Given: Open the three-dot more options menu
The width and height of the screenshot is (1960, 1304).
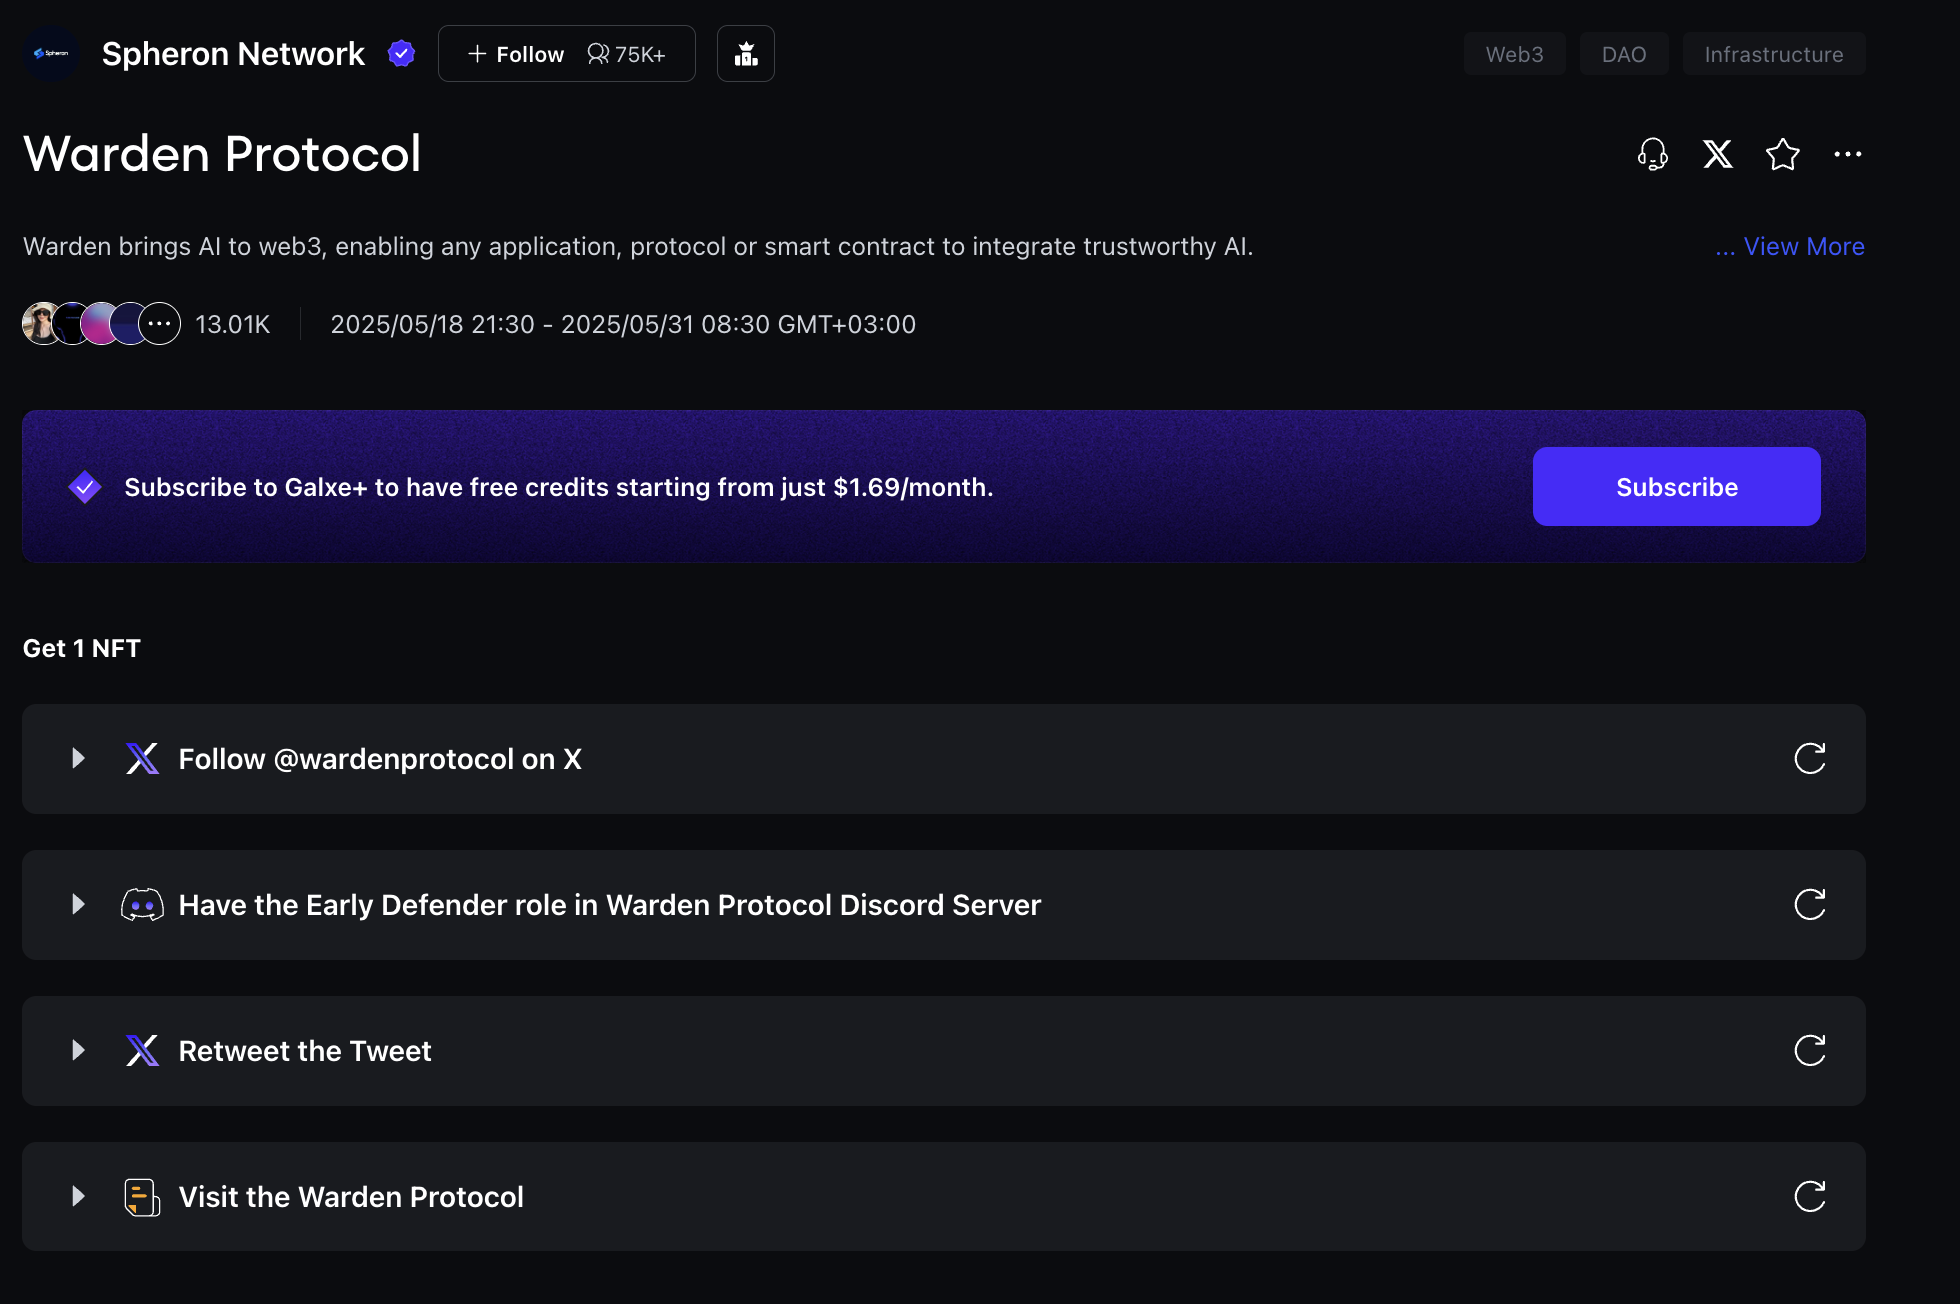Looking at the screenshot, I should click(x=1848, y=154).
